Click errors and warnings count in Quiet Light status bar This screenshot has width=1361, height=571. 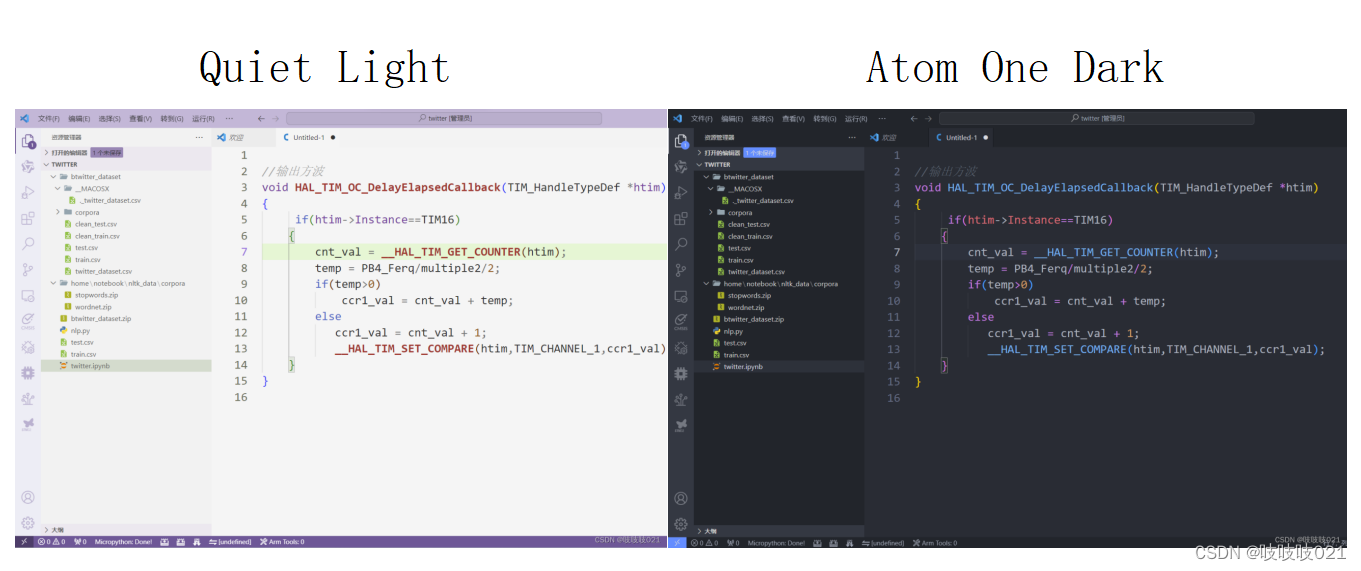(51, 541)
